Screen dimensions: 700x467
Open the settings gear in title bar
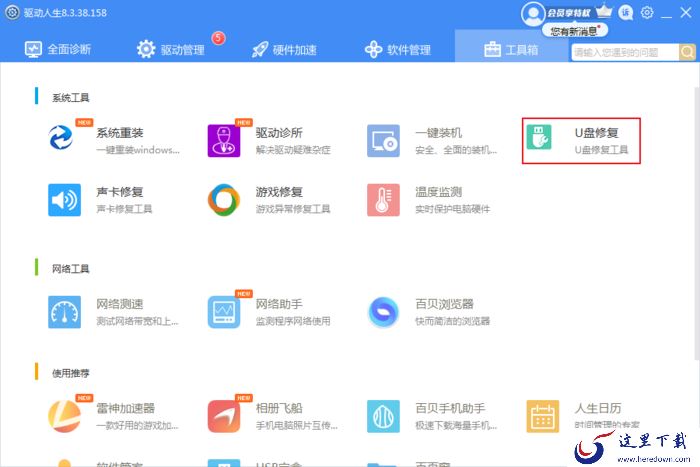(647, 13)
